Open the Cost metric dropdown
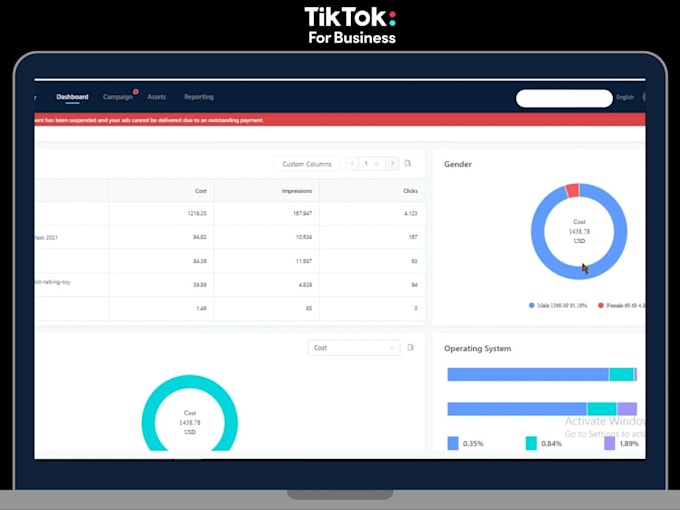Viewport: 680px width, 510px height. click(x=354, y=348)
